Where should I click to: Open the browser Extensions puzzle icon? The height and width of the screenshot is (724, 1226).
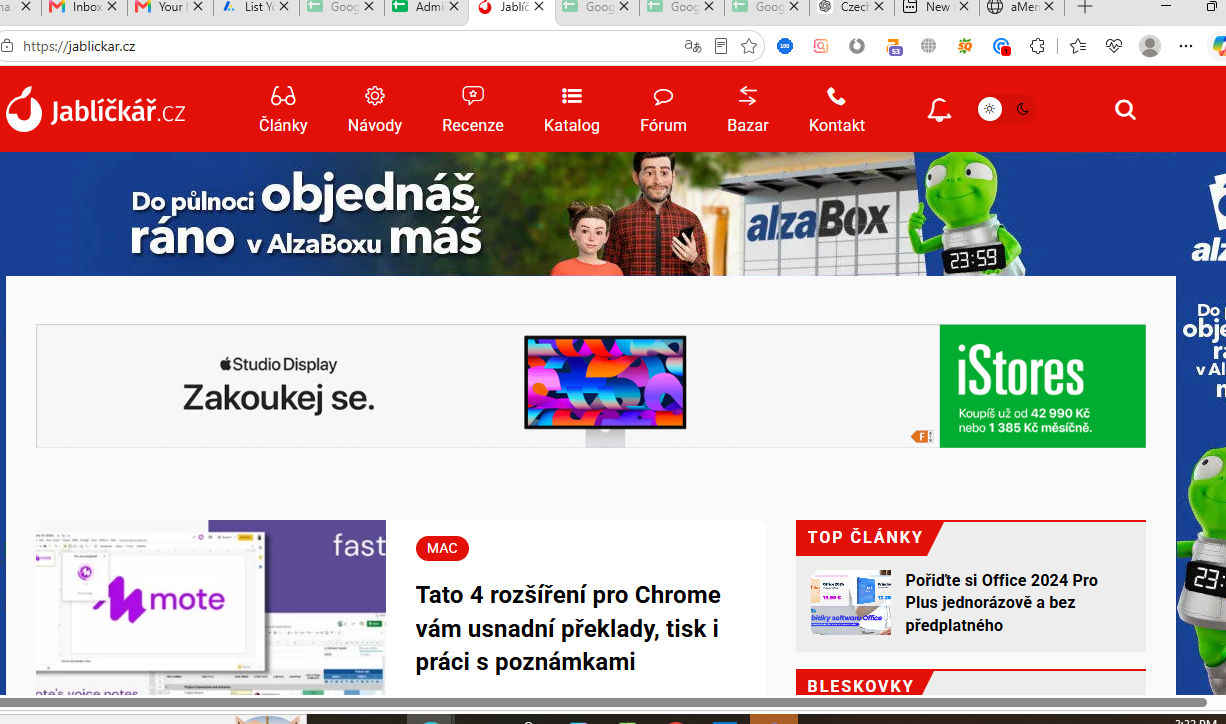point(1037,46)
